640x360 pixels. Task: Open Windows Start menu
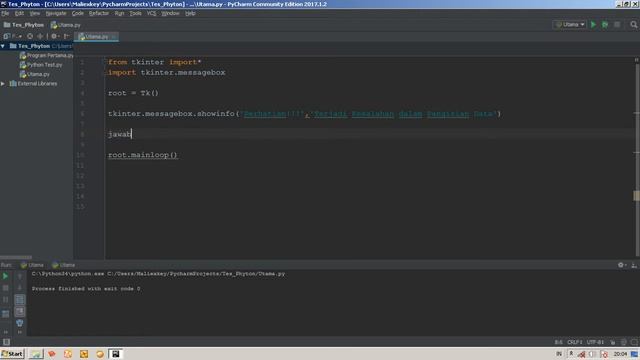12,354
